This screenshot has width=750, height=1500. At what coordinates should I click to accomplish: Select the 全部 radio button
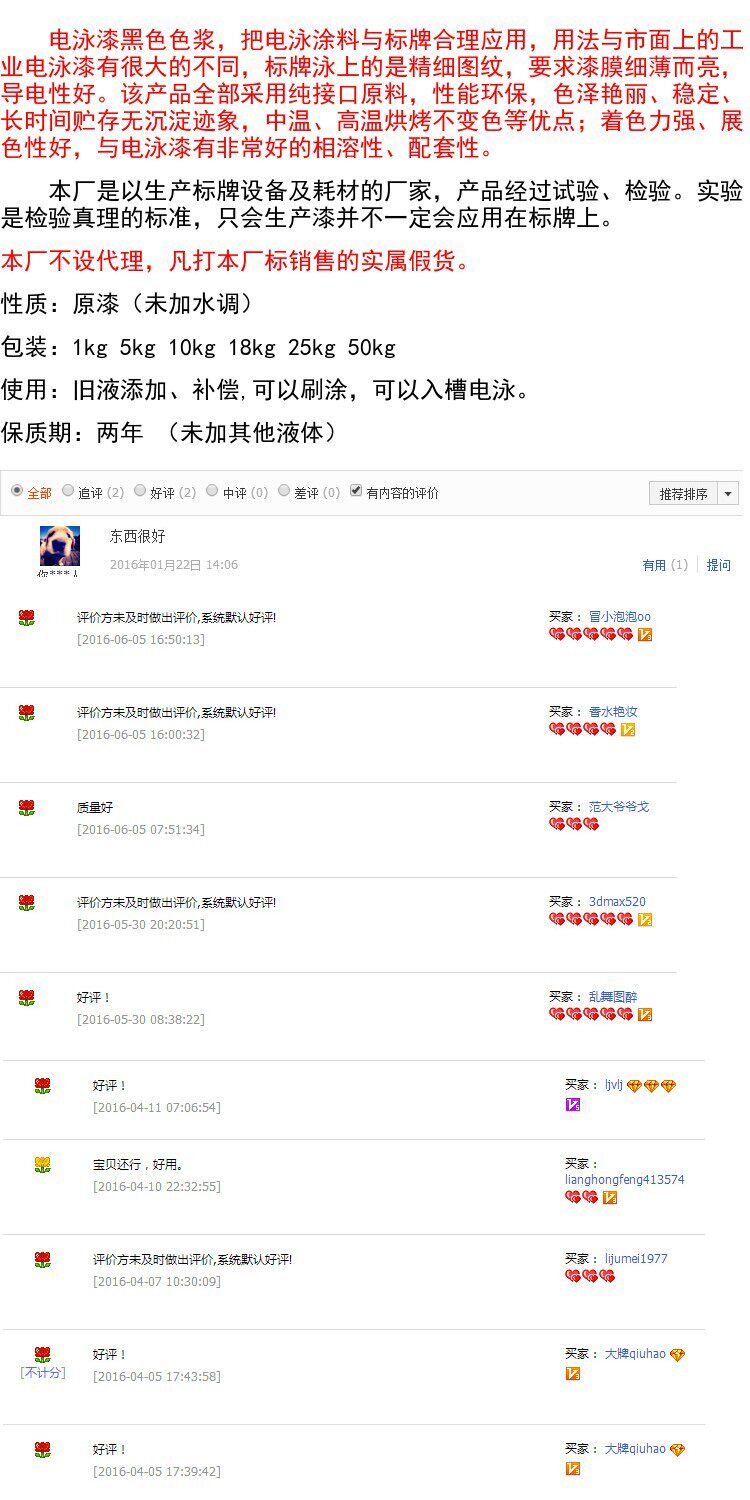[17, 491]
